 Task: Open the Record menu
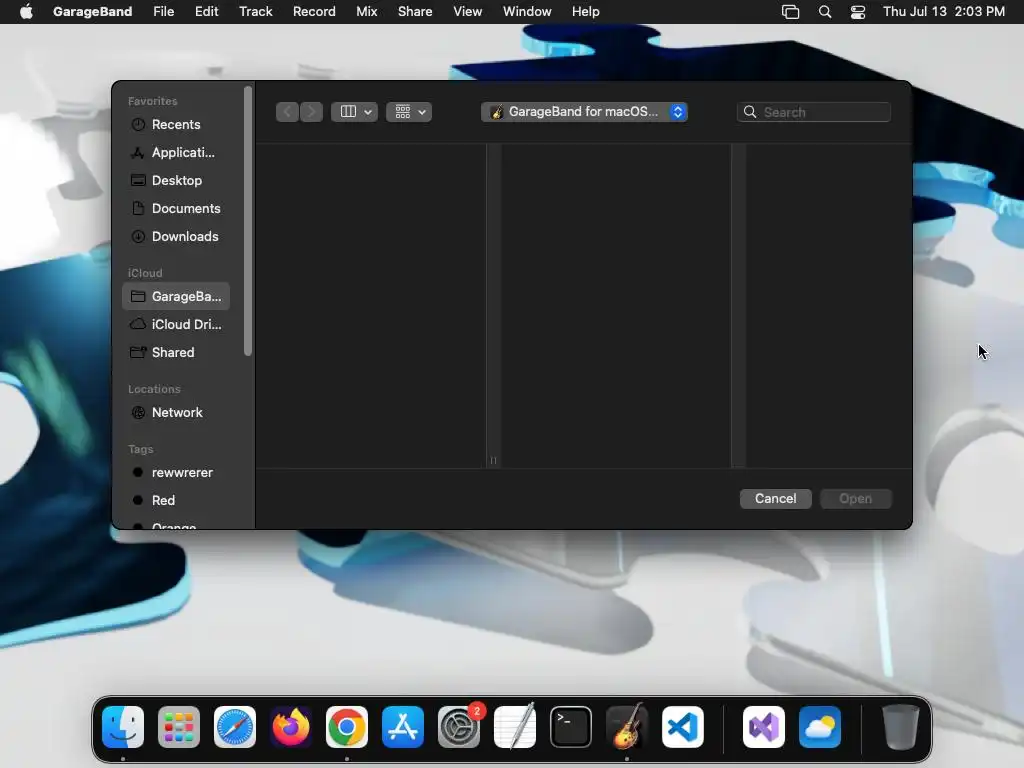click(314, 12)
